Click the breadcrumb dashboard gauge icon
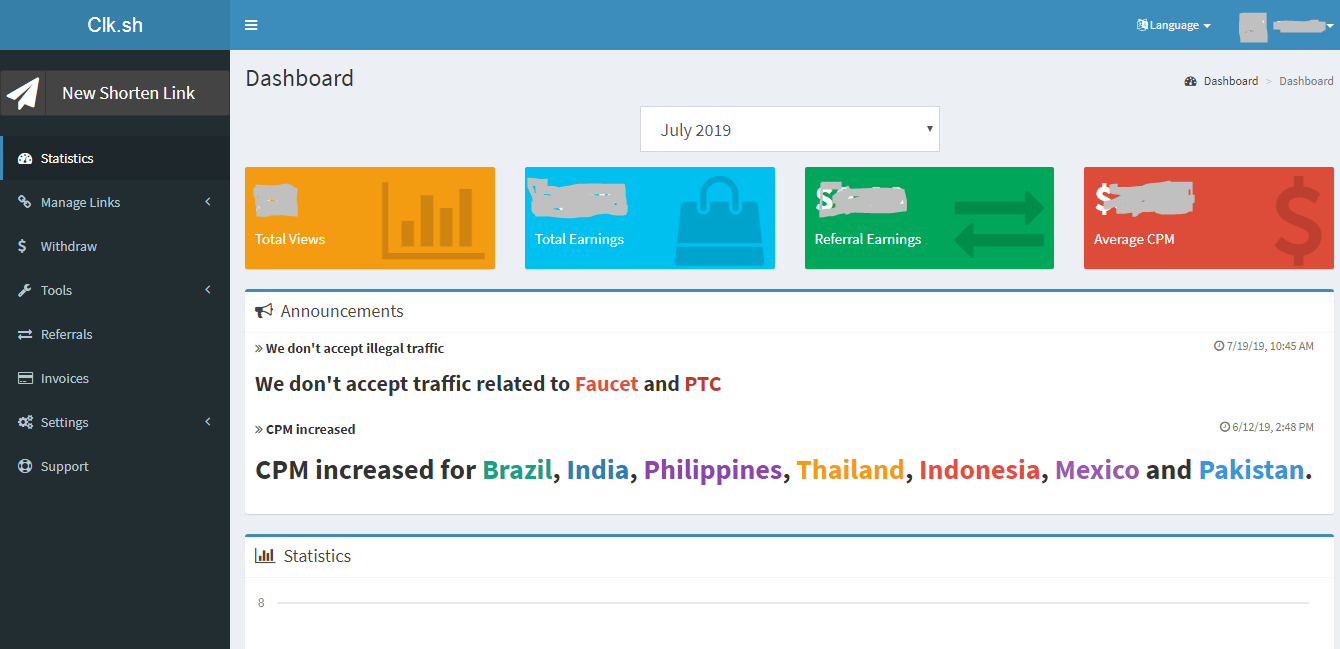The height and width of the screenshot is (649, 1340). [1191, 81]
